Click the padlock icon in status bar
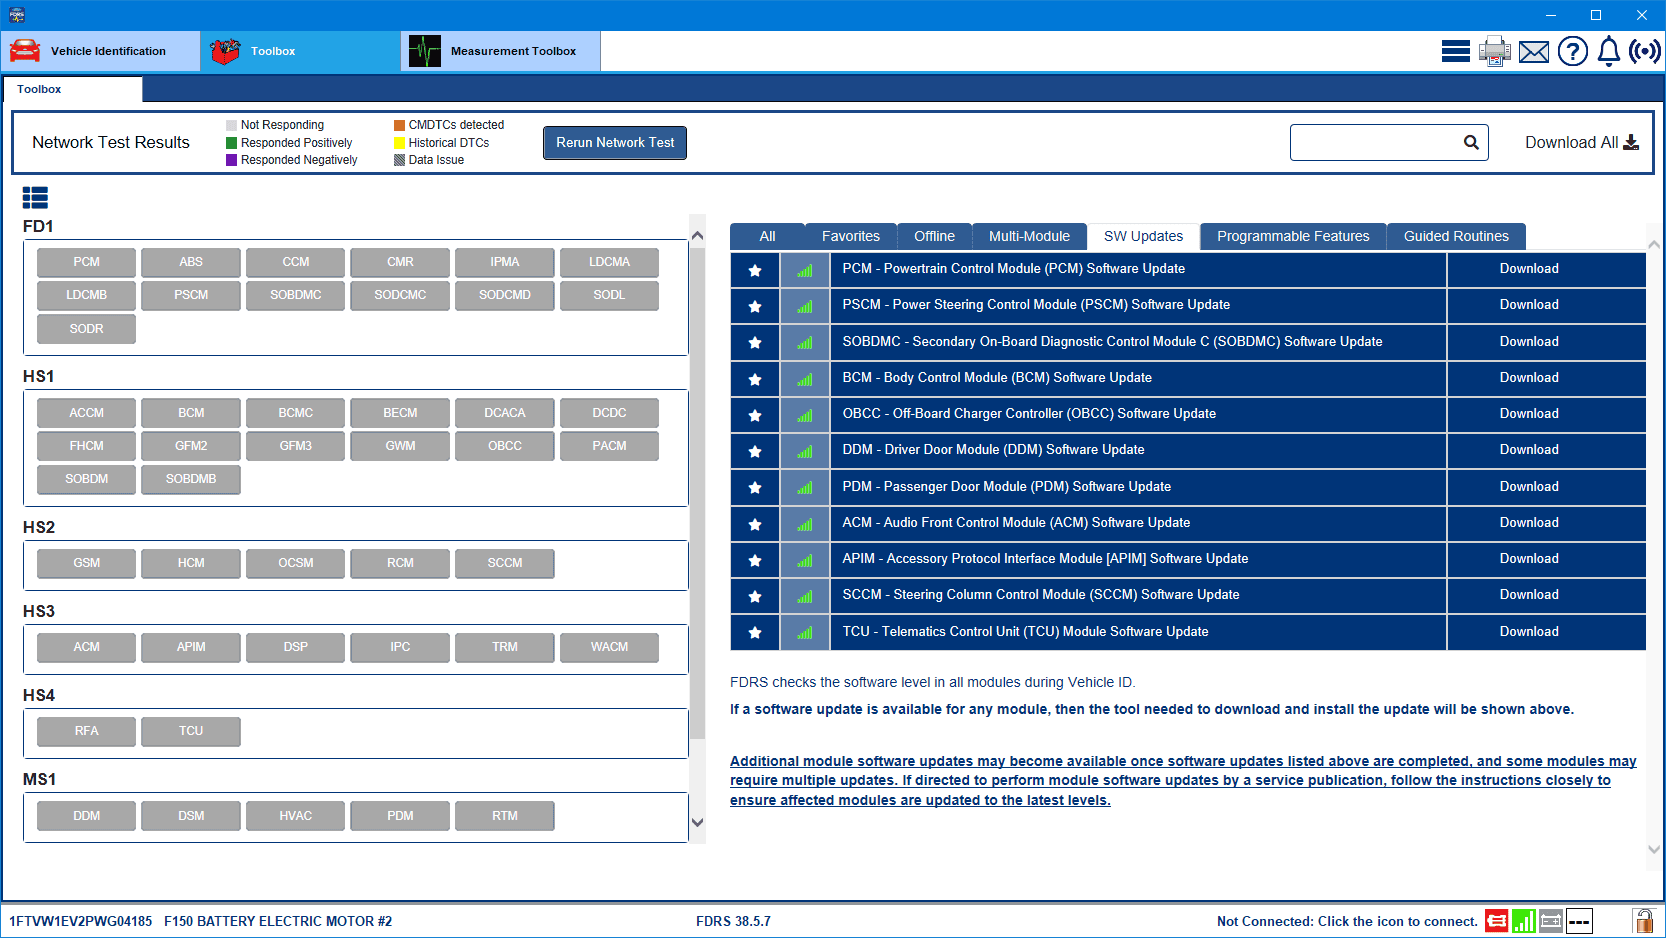 click(1642, 921)
